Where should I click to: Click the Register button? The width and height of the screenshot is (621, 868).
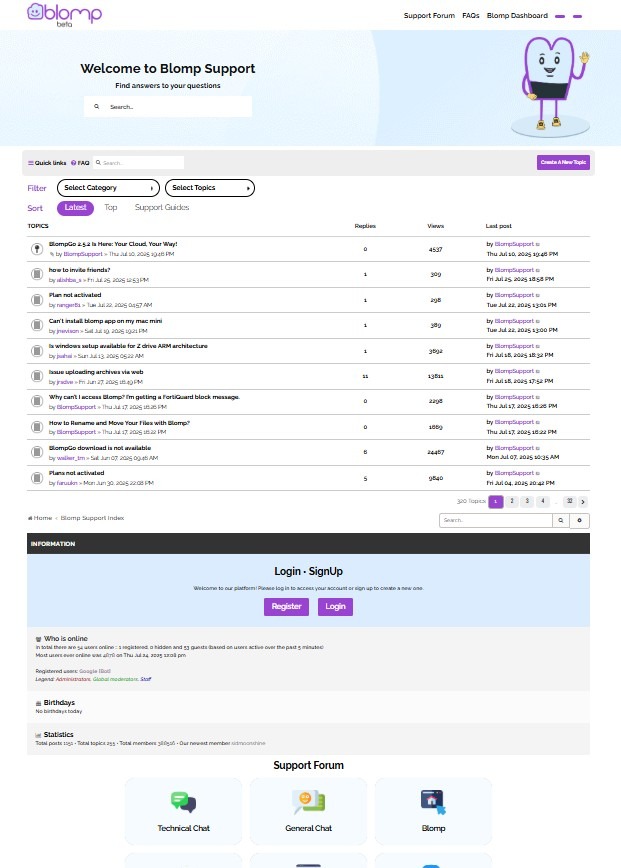point(286,607)
